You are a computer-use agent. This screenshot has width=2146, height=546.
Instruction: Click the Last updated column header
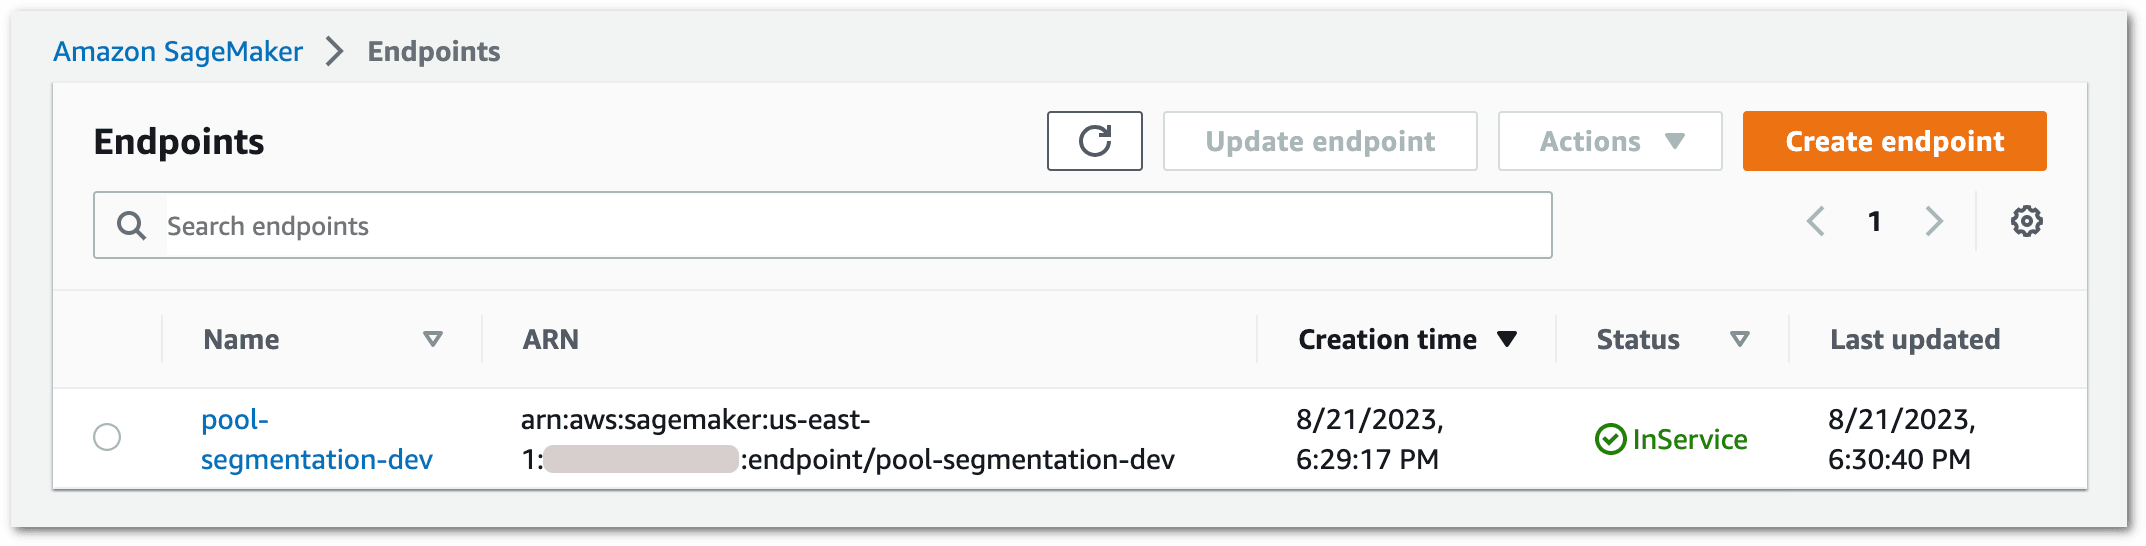click(x=1914, y=339)
